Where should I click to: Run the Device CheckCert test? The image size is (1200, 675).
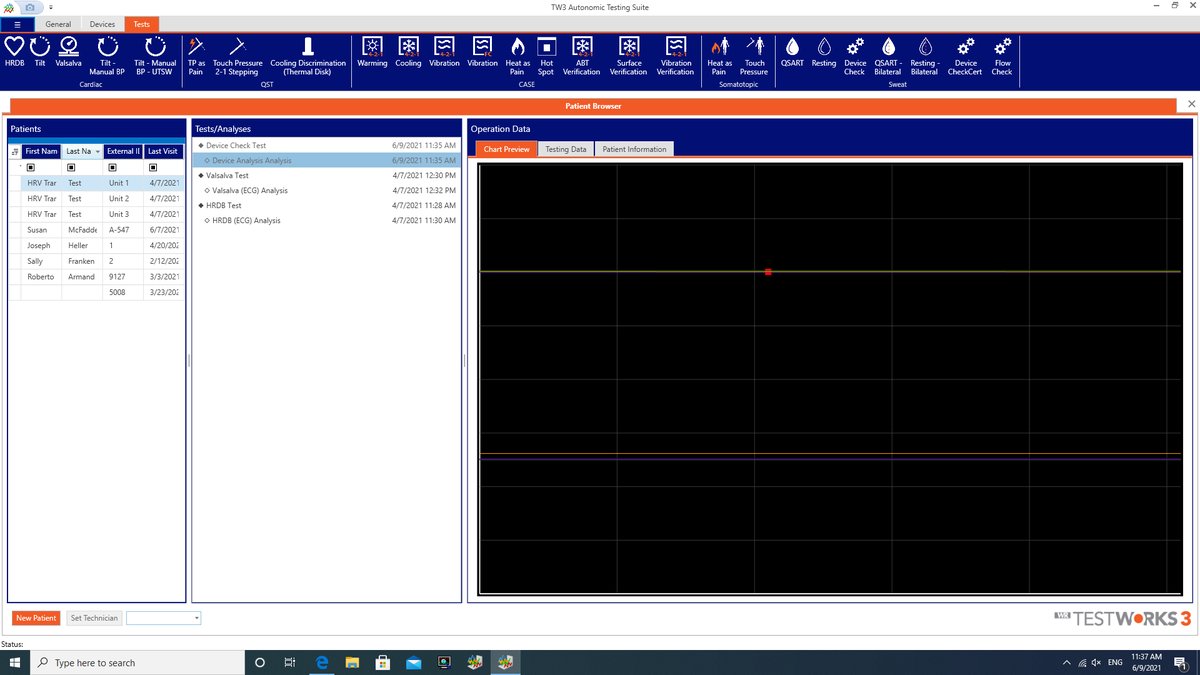pos(965,55)
